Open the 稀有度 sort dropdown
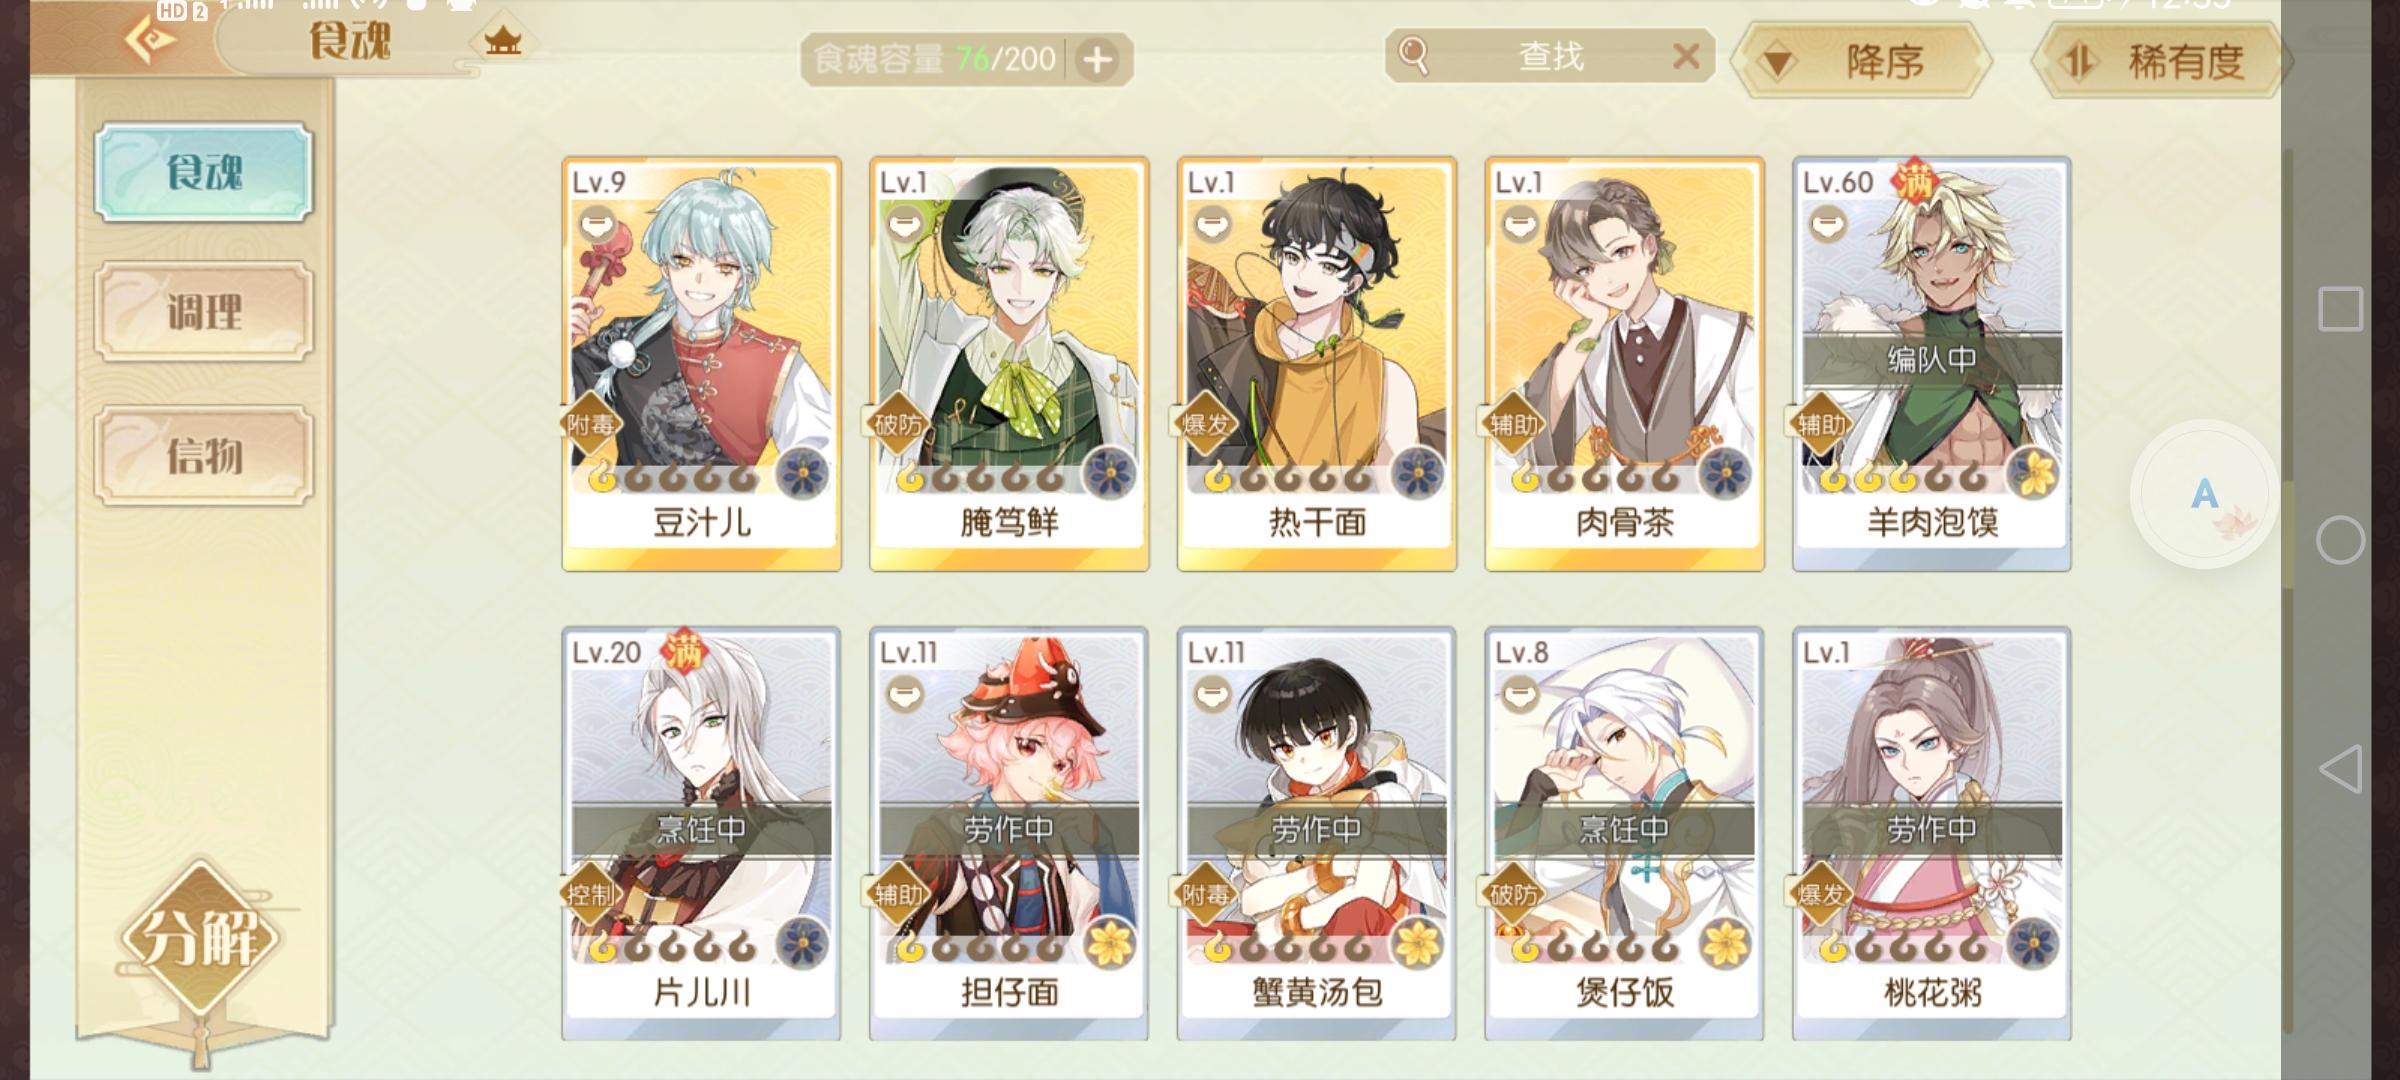This screenshot has width=2400, height=1080. [x=2160, y=61]
